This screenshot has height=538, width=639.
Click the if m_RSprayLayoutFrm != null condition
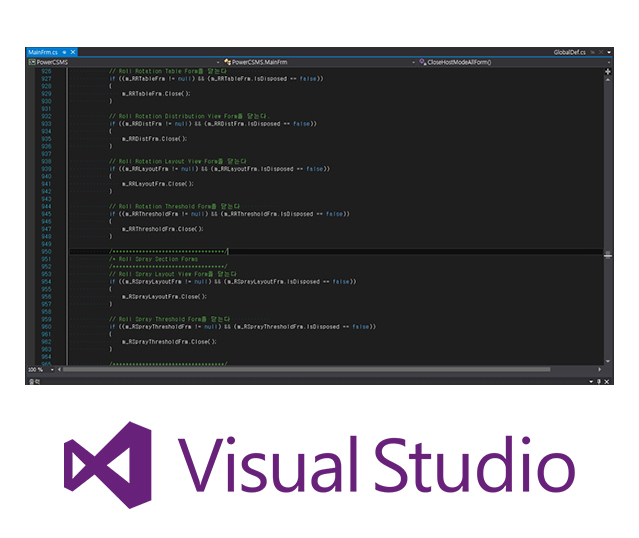click(232, 282)
